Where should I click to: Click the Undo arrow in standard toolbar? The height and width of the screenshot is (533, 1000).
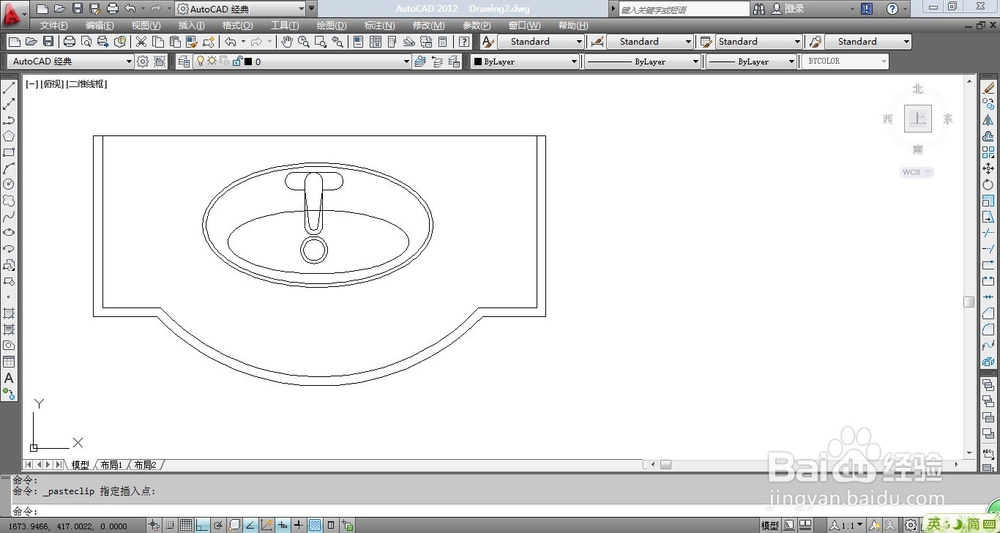coord(230,42)
